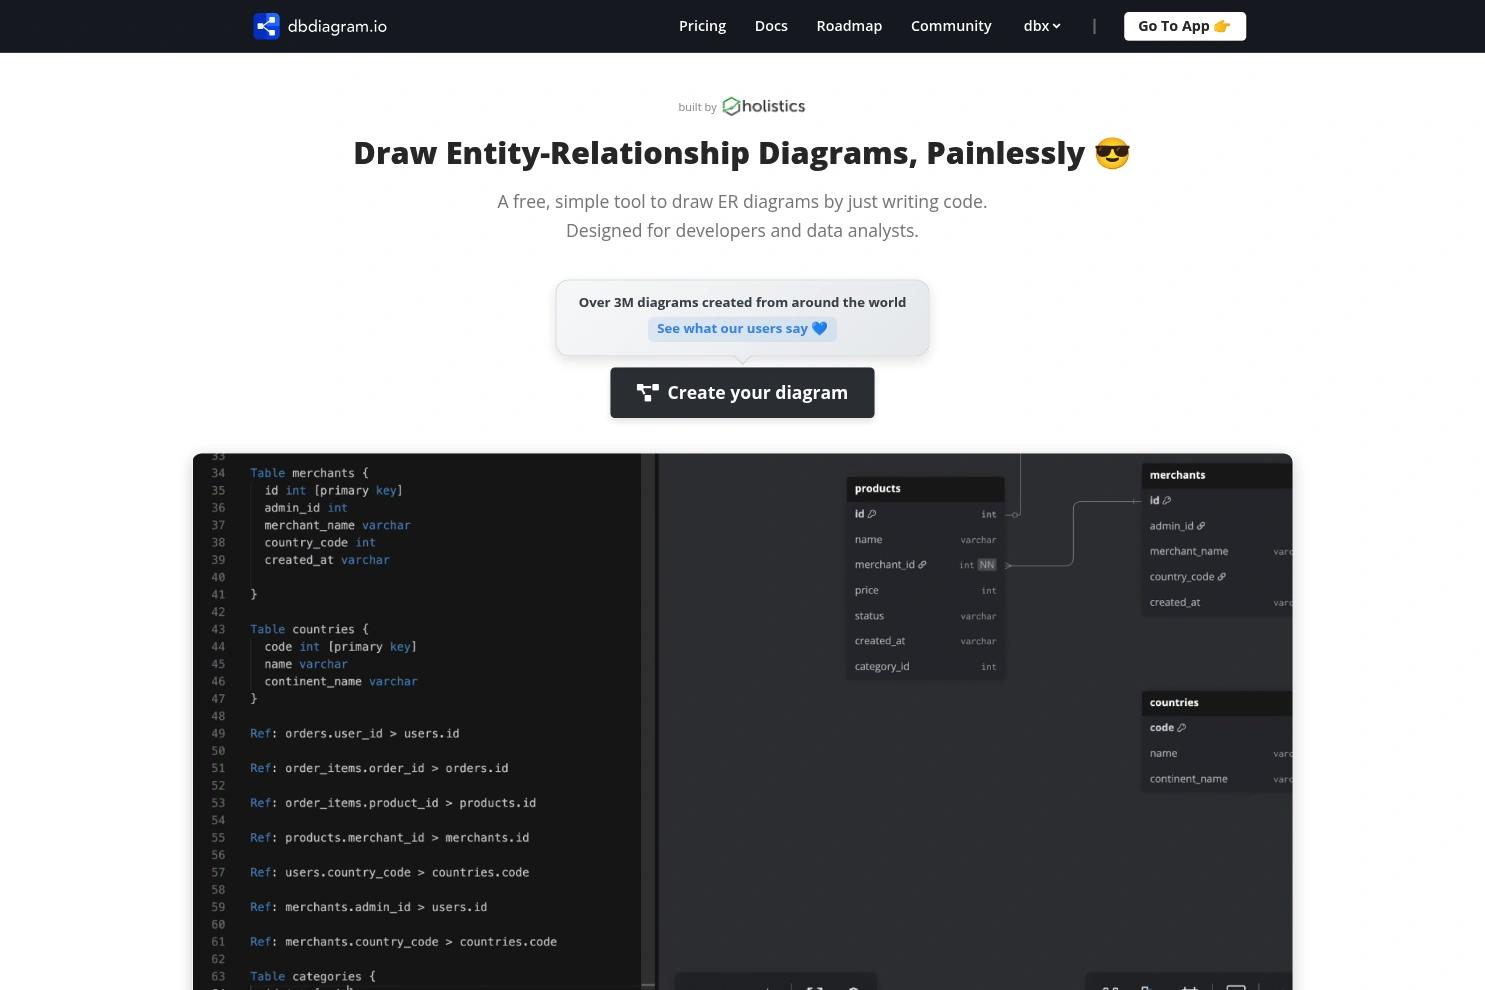Click link icon beside admin_id field
The image size is (1485, 990).
click(1201, 526)
